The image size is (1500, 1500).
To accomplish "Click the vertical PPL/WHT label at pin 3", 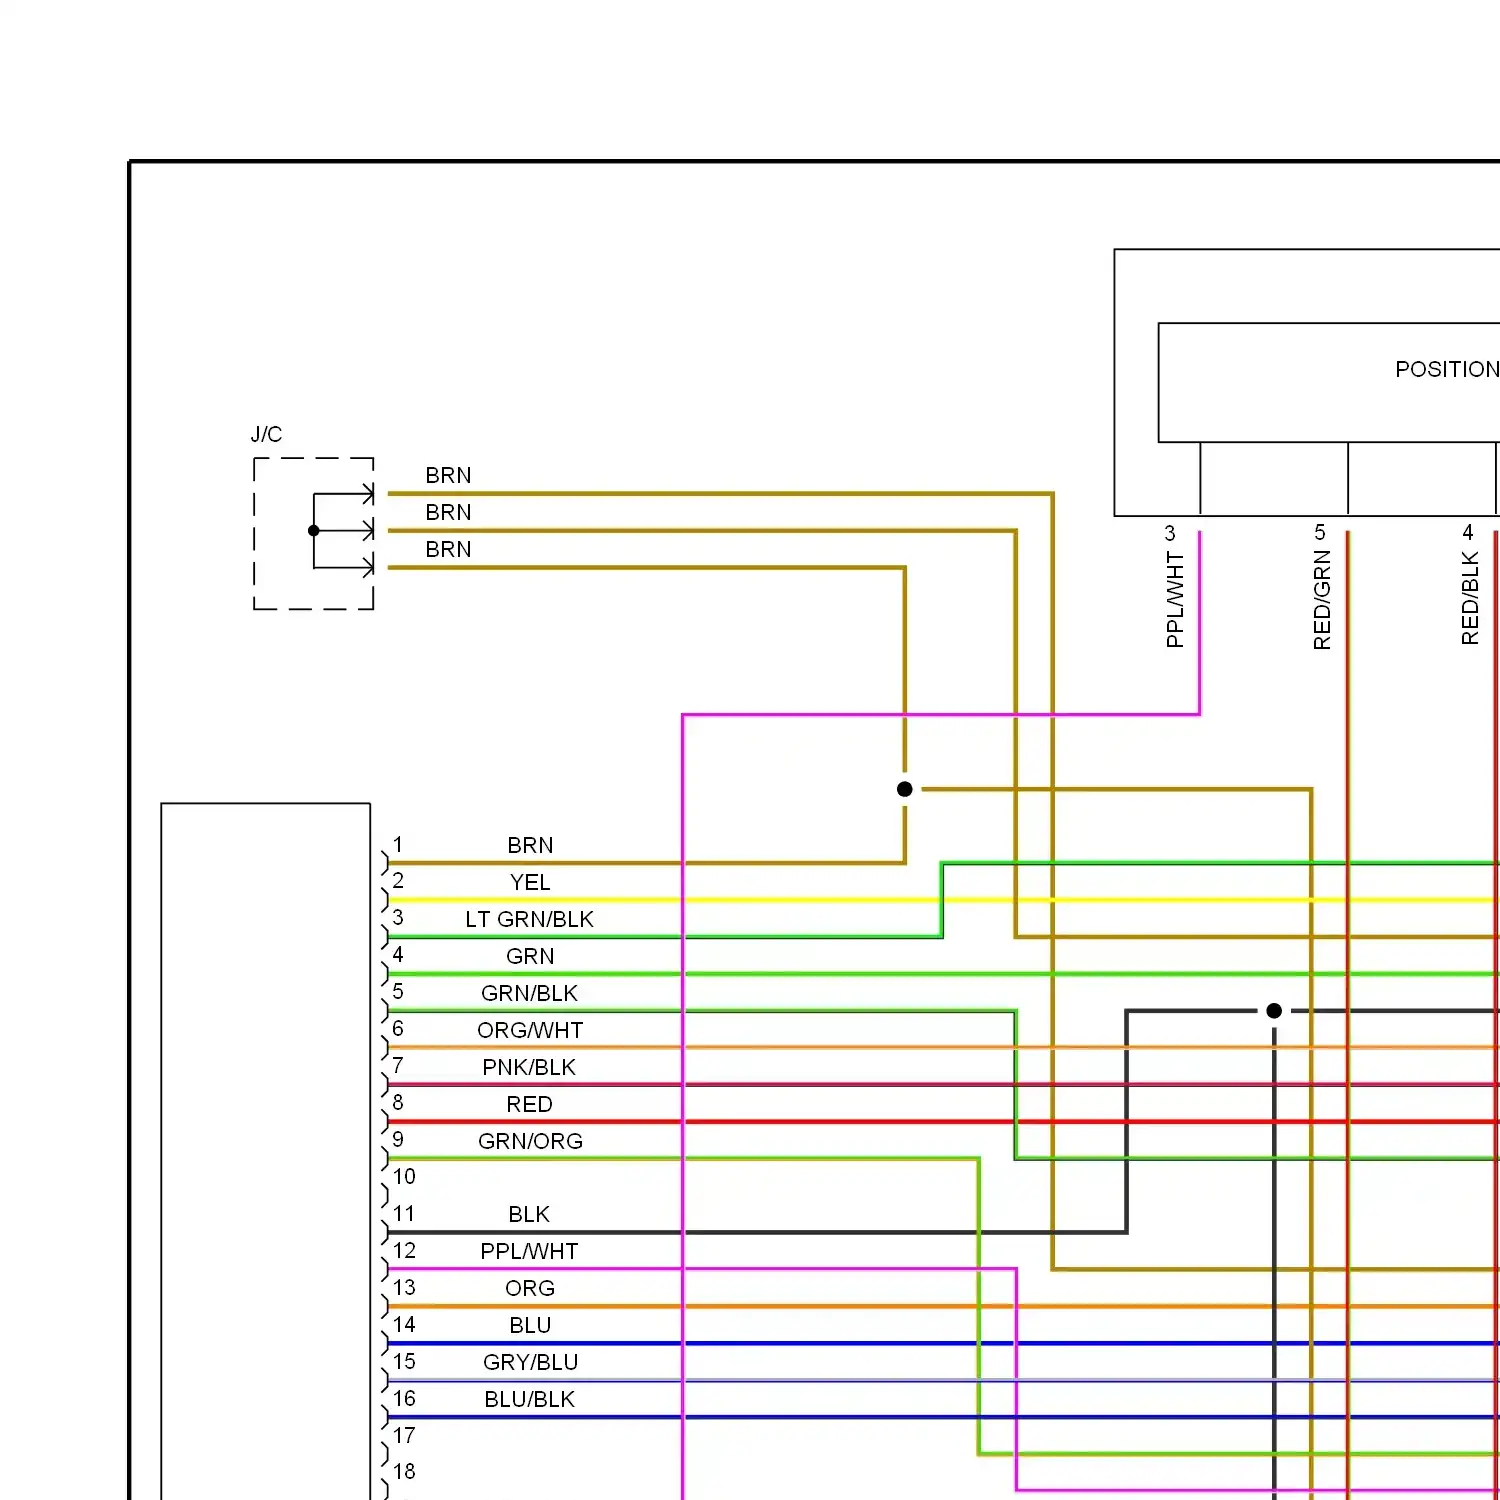I will 1175,600.
